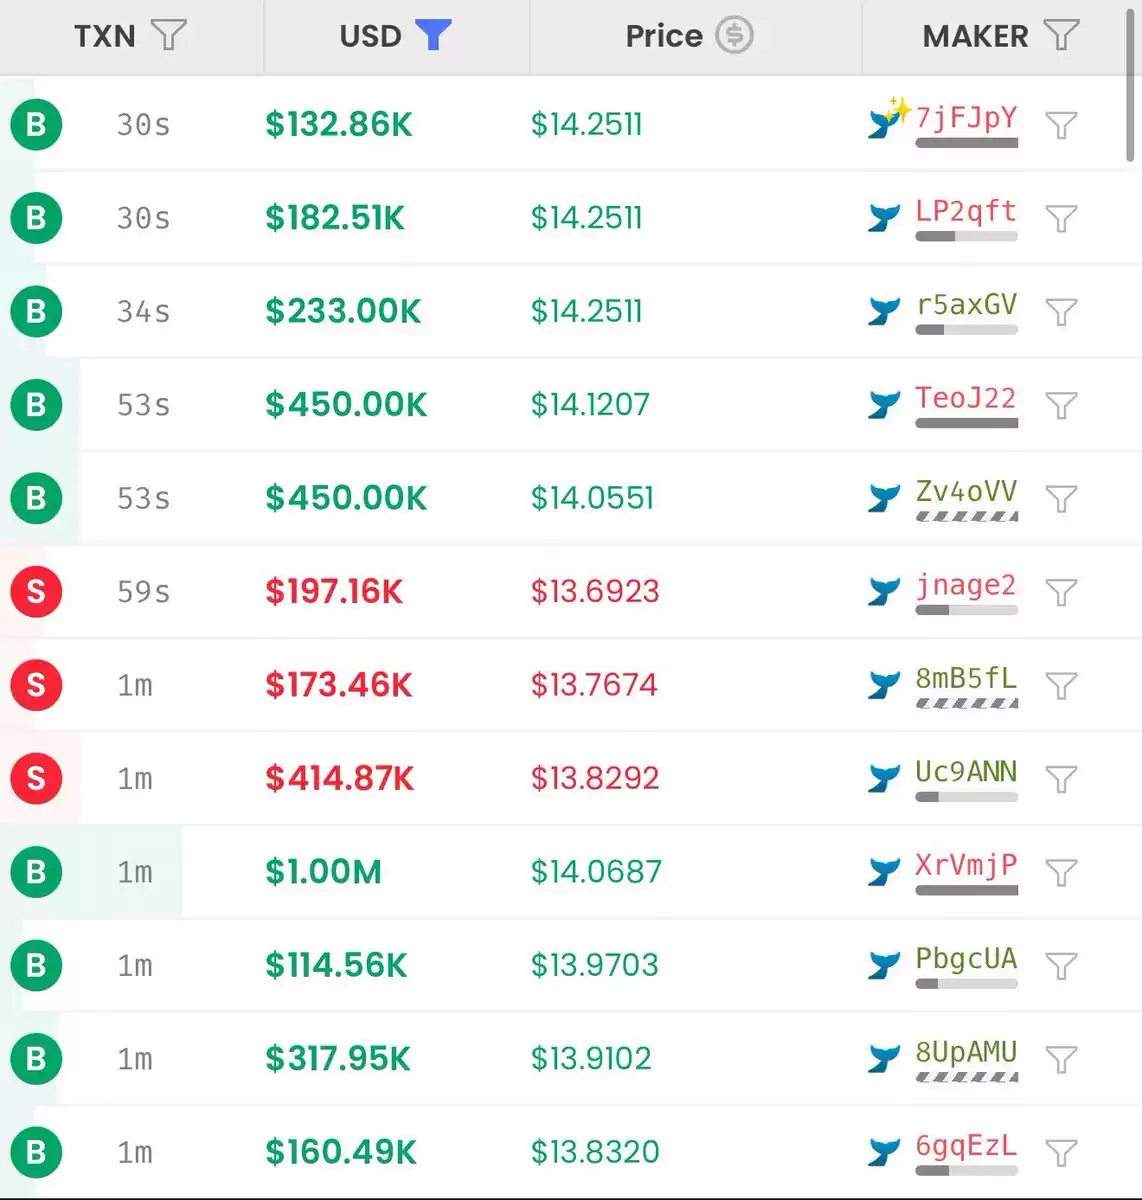The width and height of the screenshot is (1142, 1200).
Task: Filter trades by maker jnage2
Action: (x=1061, y=592)
